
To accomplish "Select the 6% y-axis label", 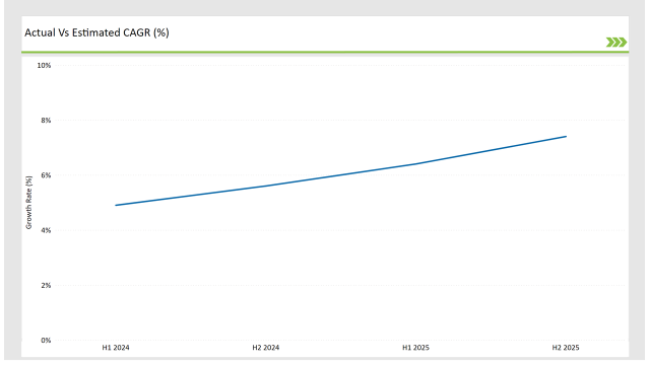I will click(46, 175).
